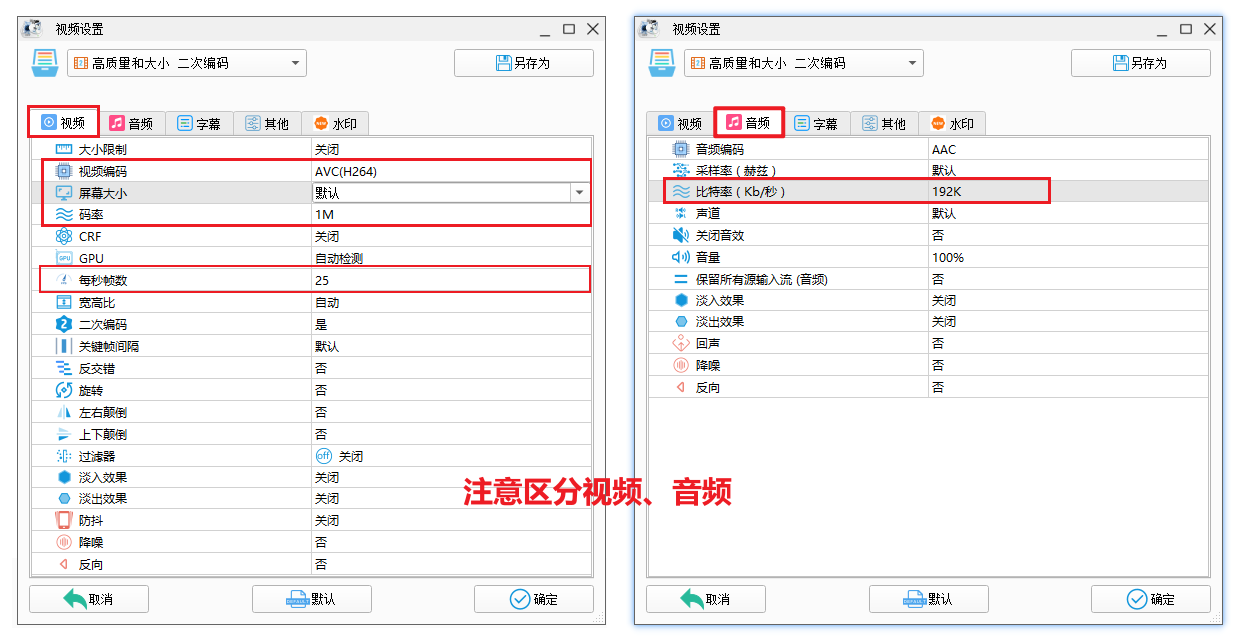The height and width of the screenshot is (642, 1236).
Task: Click GPU 自动检测 value
Action: [339, 258]
